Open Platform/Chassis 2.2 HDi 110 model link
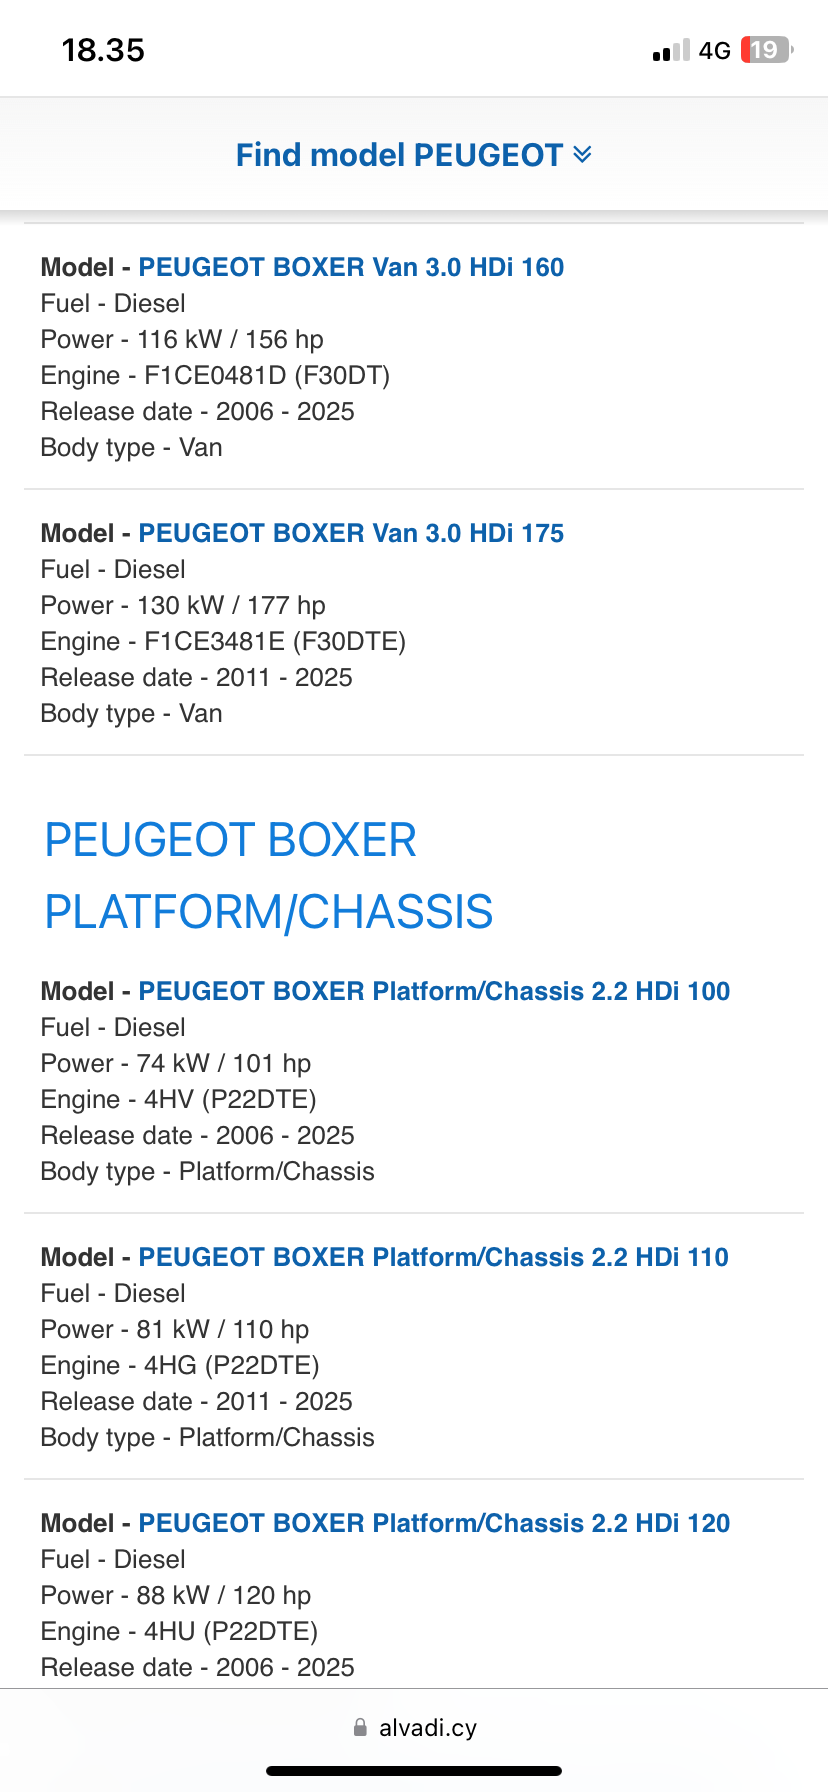This screenshot has height=1792, width=828. [x=433, y=1257]
